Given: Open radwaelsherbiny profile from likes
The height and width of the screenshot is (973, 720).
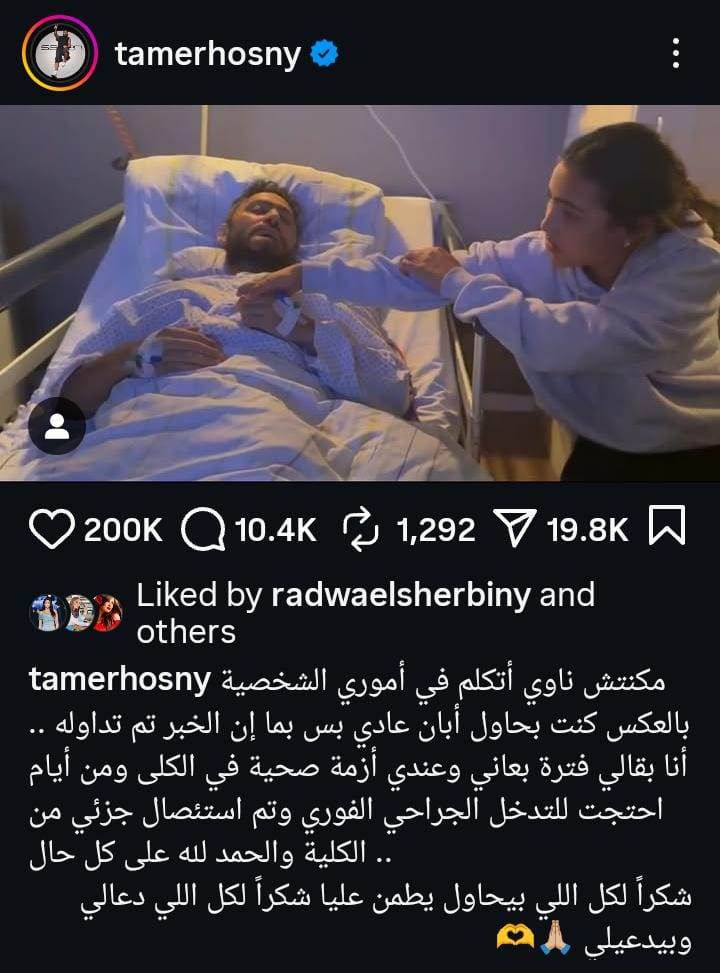Looking at the screenshot, I should (401, 594).
